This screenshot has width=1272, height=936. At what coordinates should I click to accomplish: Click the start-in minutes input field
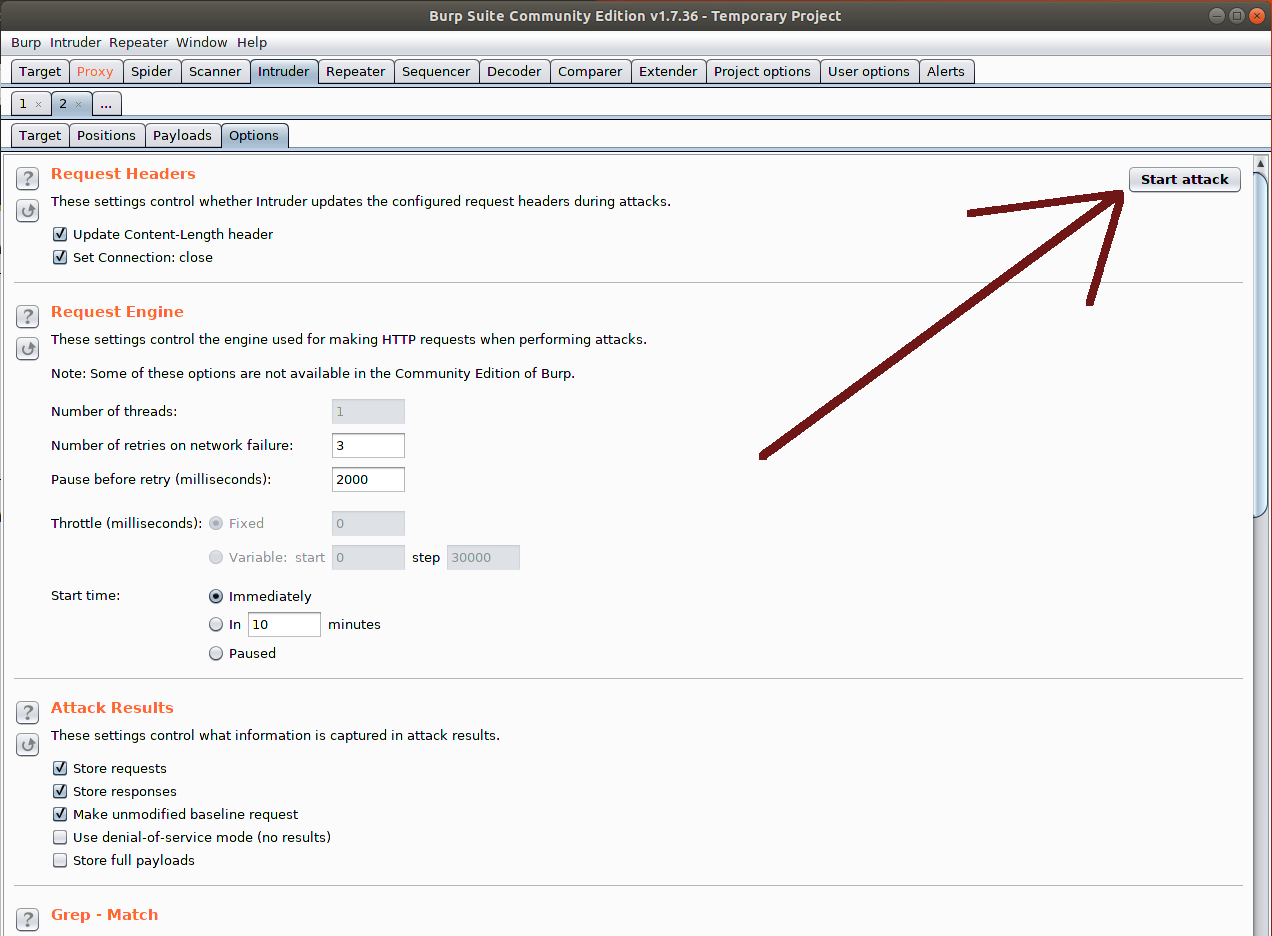point(284,624)
